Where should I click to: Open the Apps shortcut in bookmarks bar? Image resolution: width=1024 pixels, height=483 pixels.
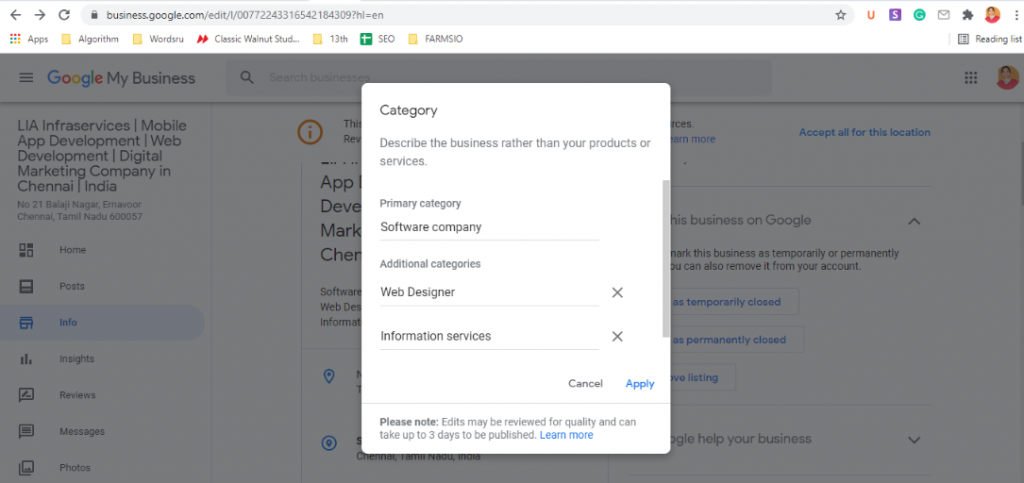pyautogui.click(x=29, y=39)
